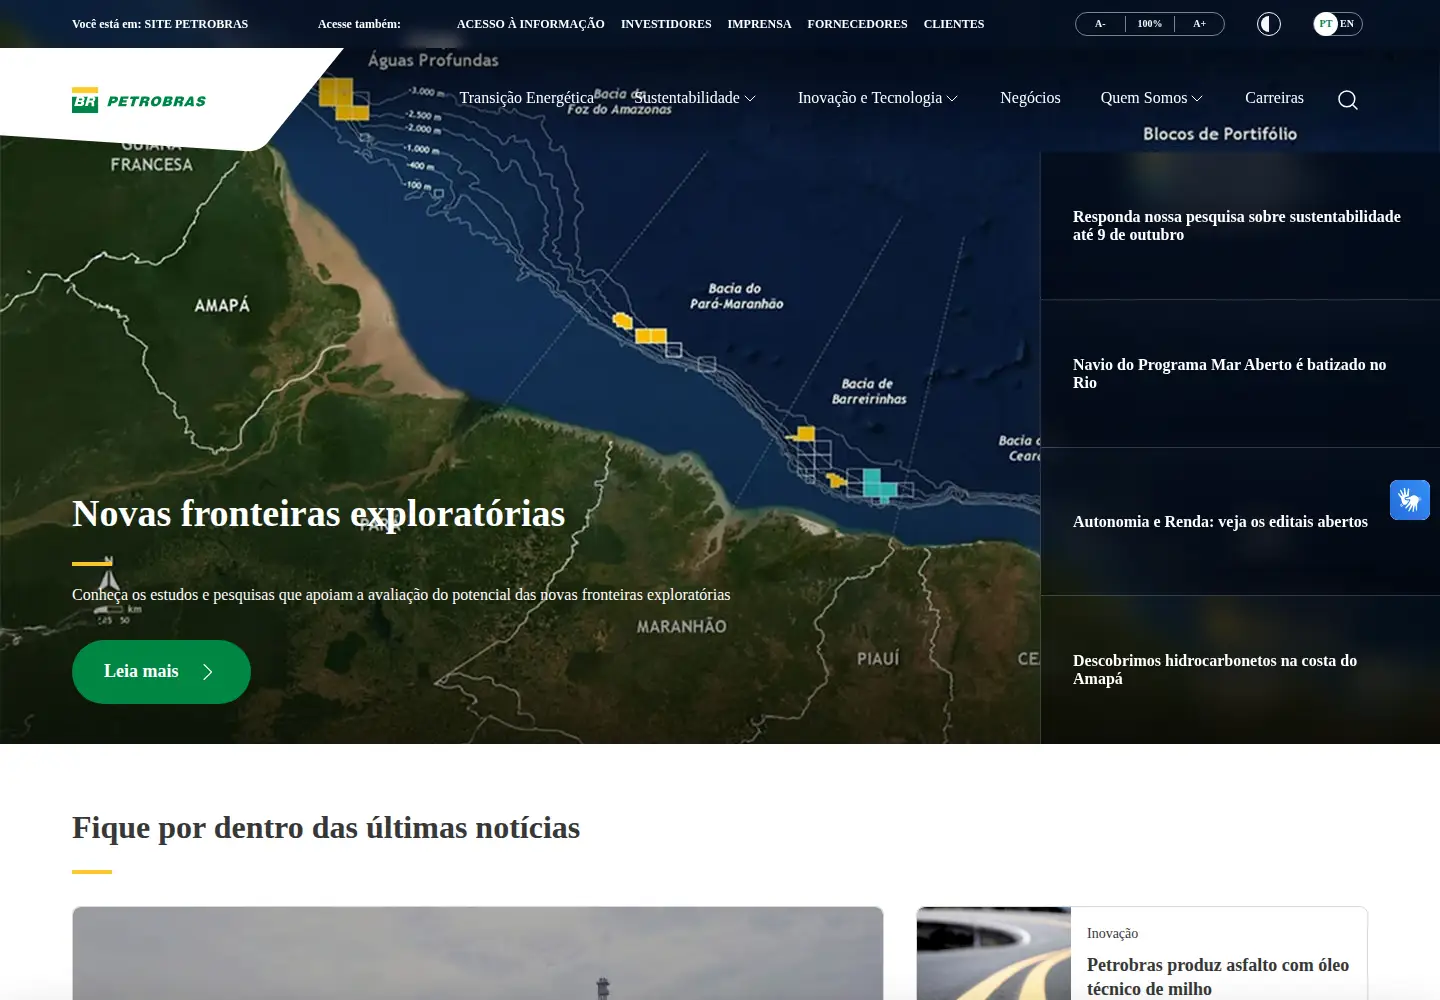The width and height of the screenshot is (1440, 1000).
Task: Click the Petrobras logo
Action: click(139, 100)
